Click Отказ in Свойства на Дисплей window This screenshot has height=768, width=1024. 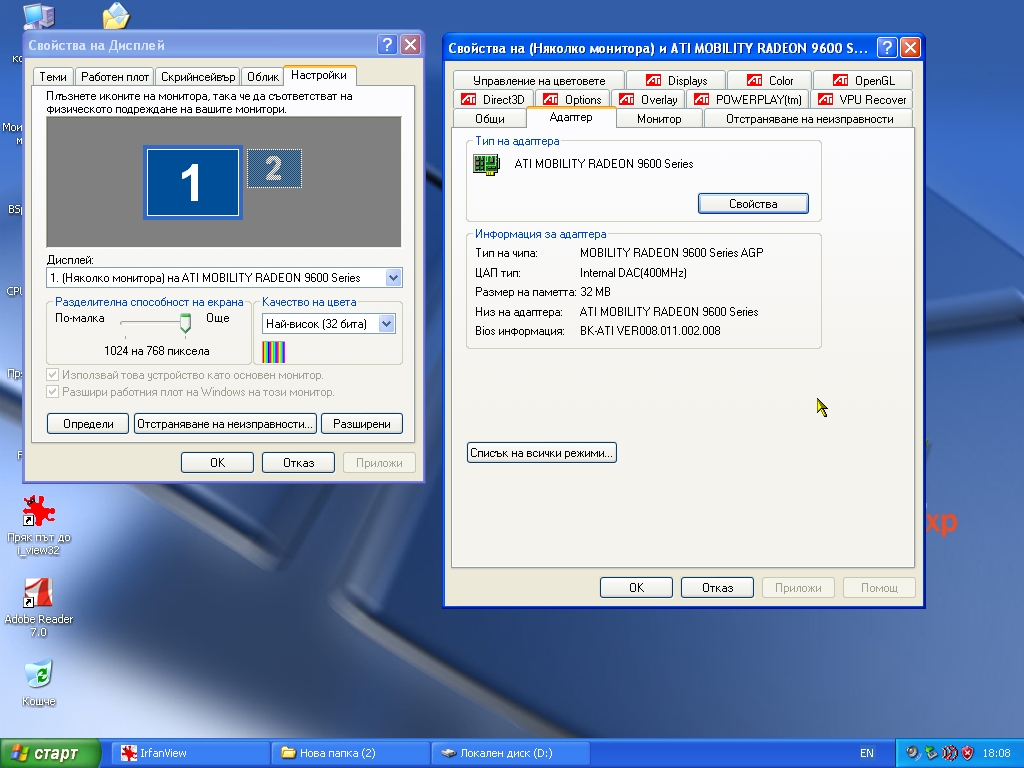point(298,462)
